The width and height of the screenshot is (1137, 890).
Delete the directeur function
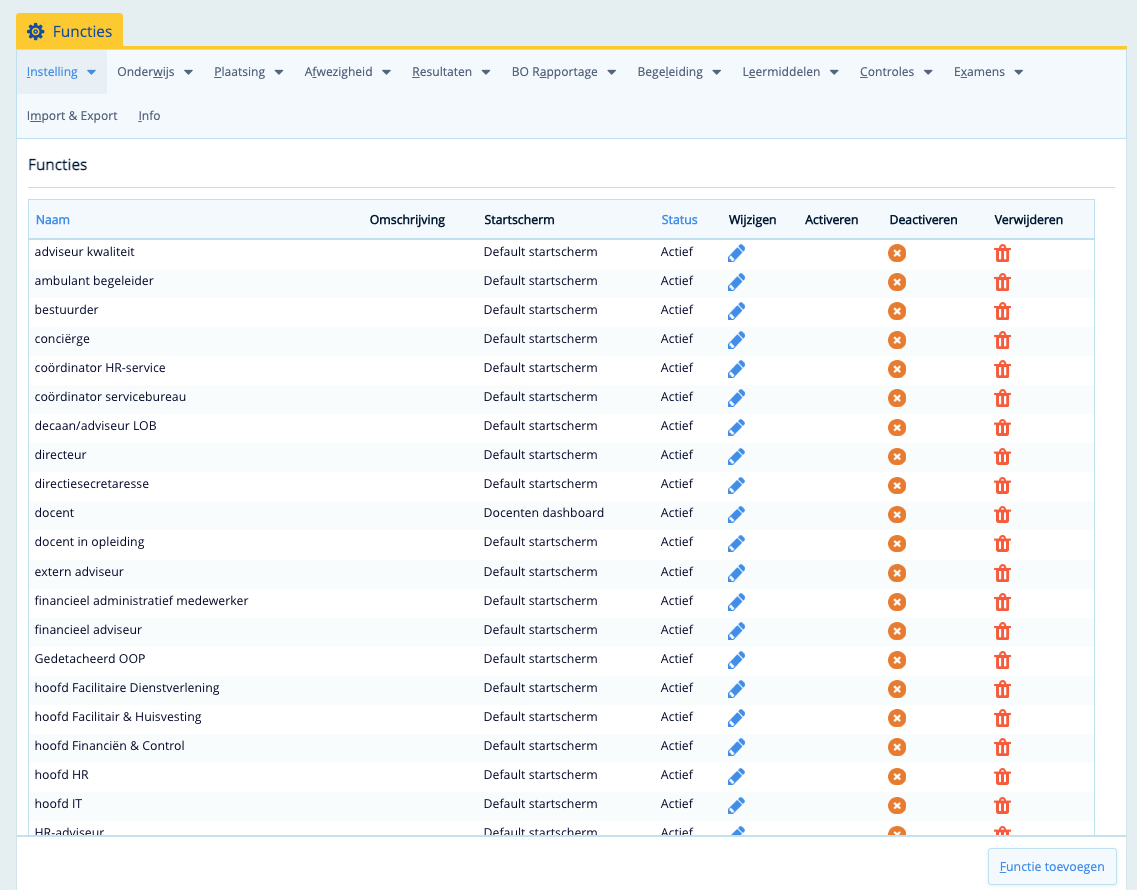click(x=1002, y=456)
